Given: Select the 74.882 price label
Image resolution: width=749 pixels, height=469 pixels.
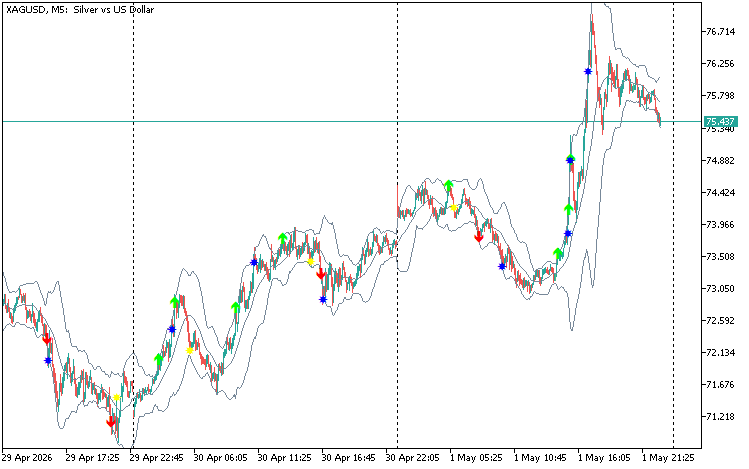Looking at the screenshot, I should coord(721,160).
